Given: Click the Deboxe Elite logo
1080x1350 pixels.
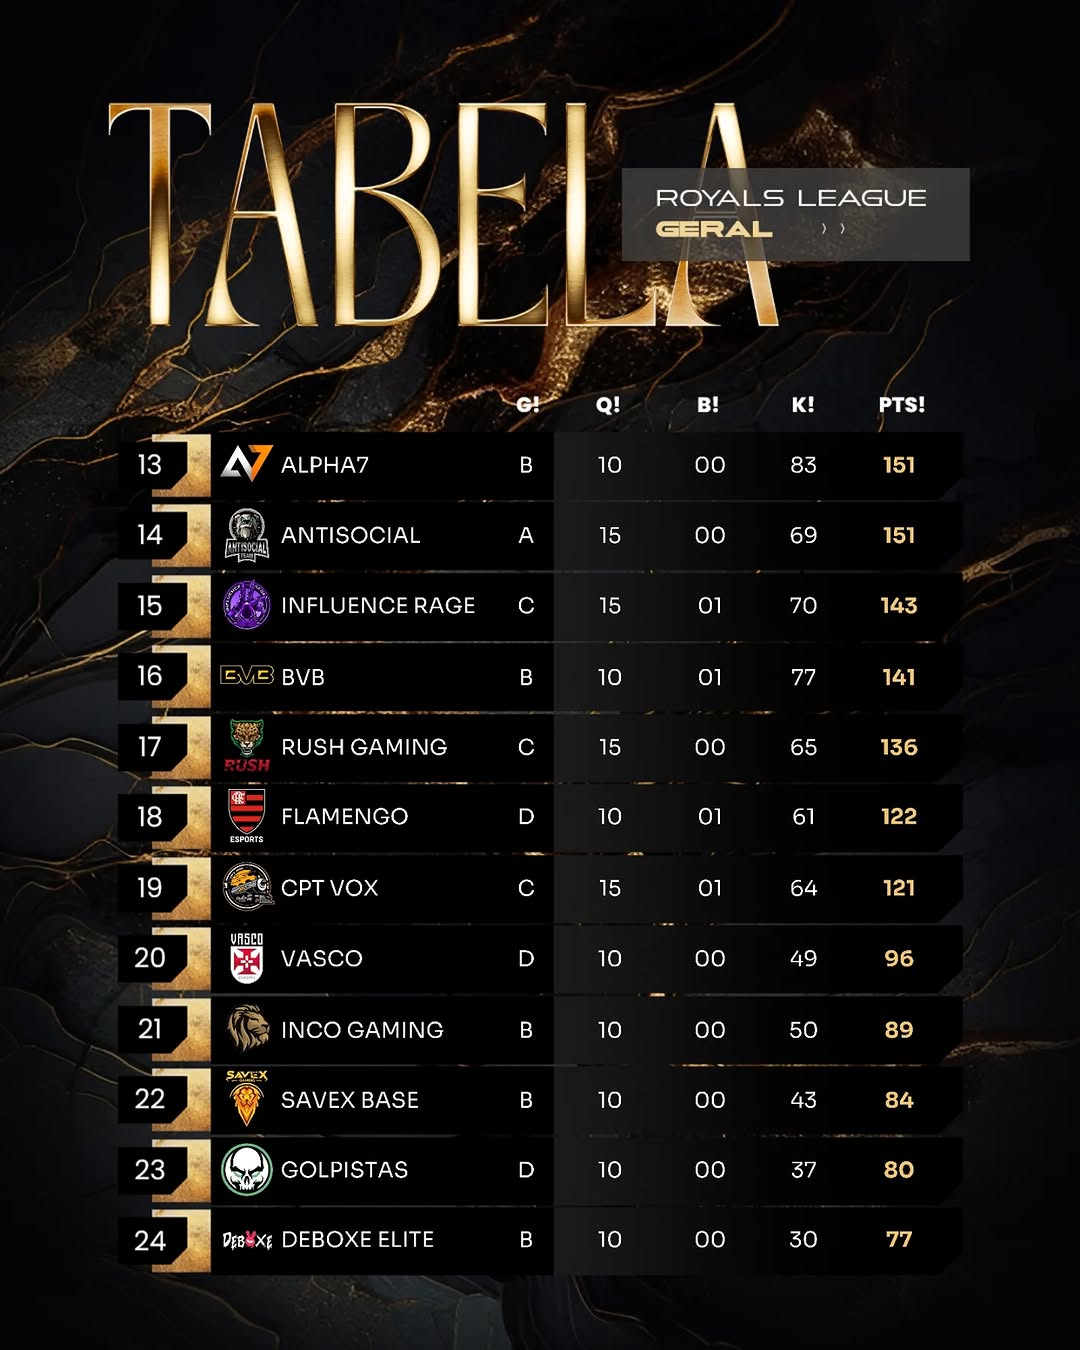Looking at the screenshot, I should (x=246, y=1240).
